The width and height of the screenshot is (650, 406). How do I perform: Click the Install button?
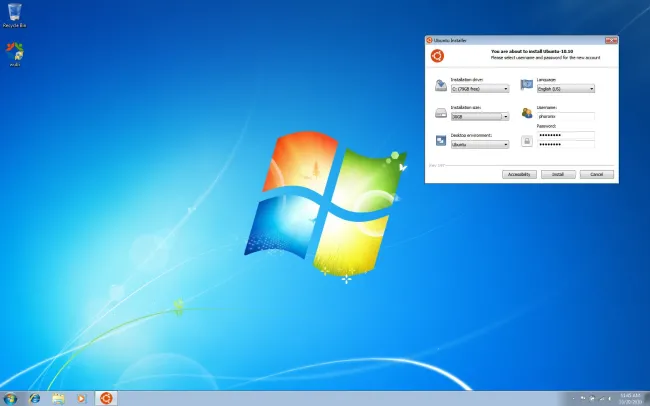pos(558,174)
